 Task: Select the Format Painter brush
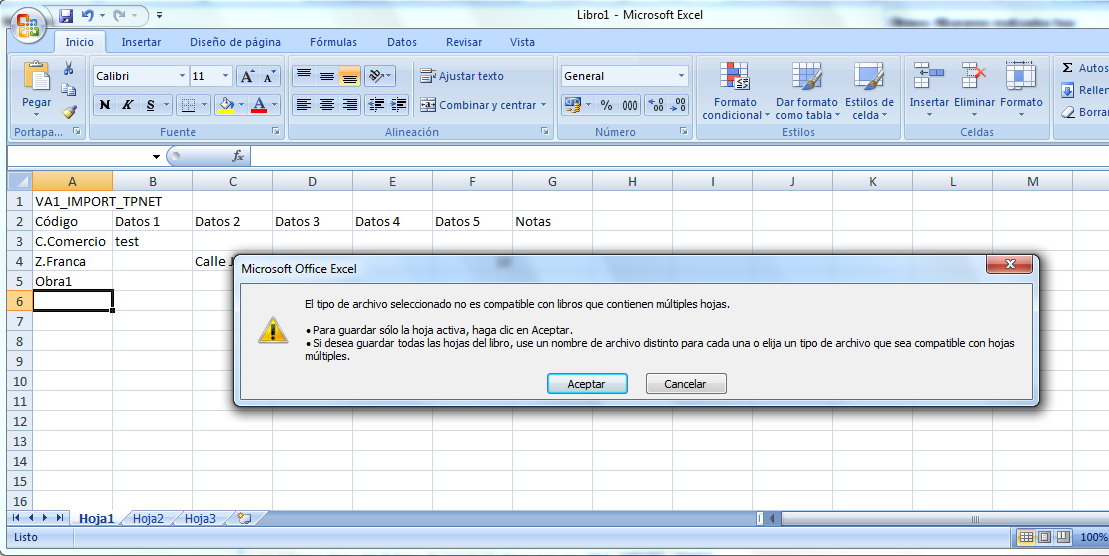[x=69, y=112]
